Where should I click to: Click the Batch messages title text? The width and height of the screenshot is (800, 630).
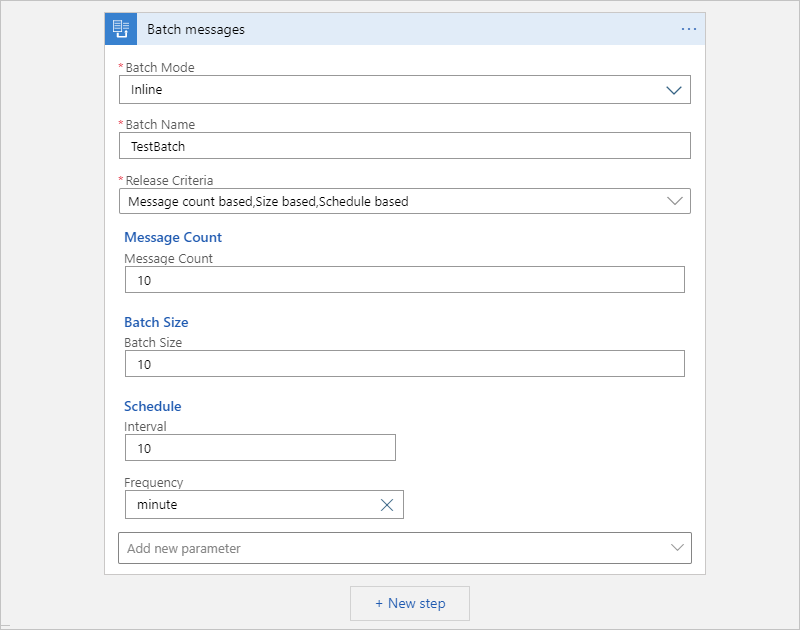tap(196, 29)
